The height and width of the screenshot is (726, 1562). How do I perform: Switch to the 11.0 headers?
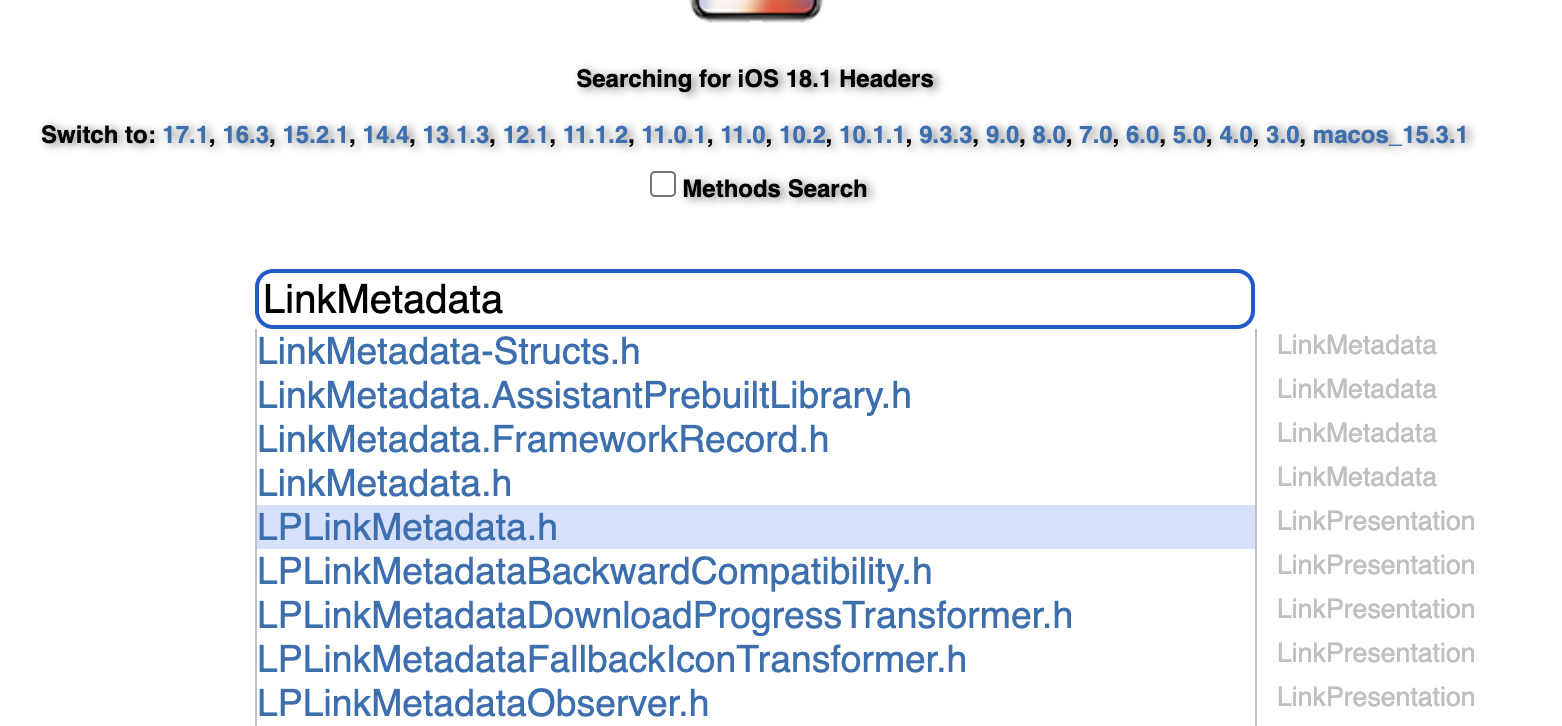[743, 135]
